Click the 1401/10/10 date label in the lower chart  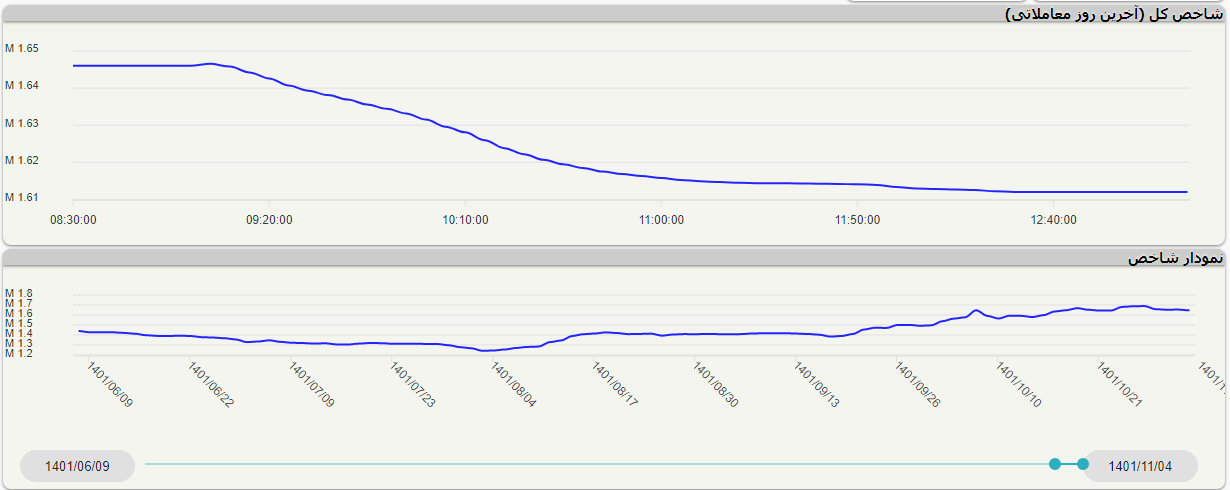point(1019,385)
